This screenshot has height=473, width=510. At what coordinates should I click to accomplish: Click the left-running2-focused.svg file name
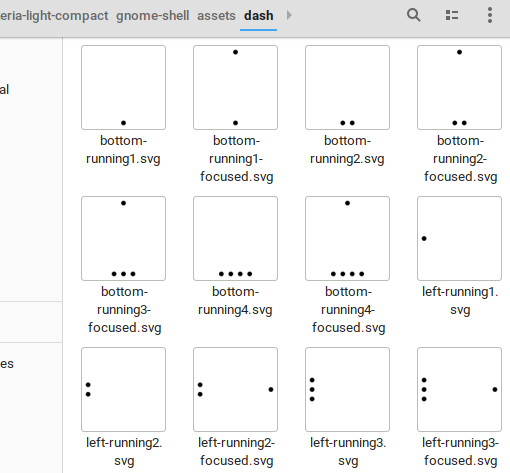(236, 452)
